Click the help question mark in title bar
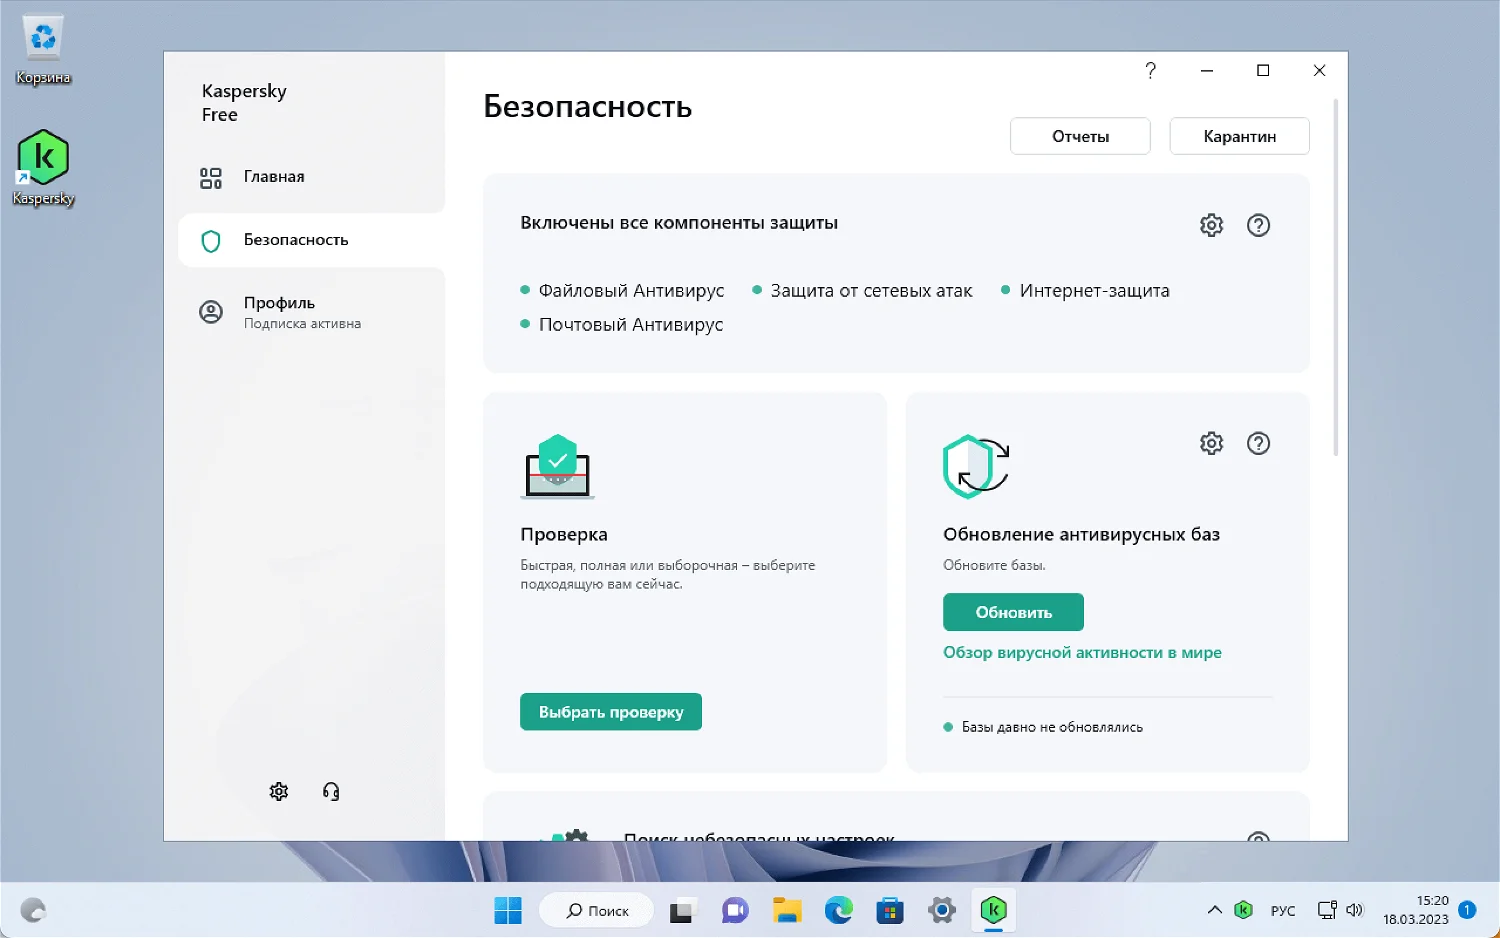Viewport: 1500px width, 938px height. point(1150,70)
